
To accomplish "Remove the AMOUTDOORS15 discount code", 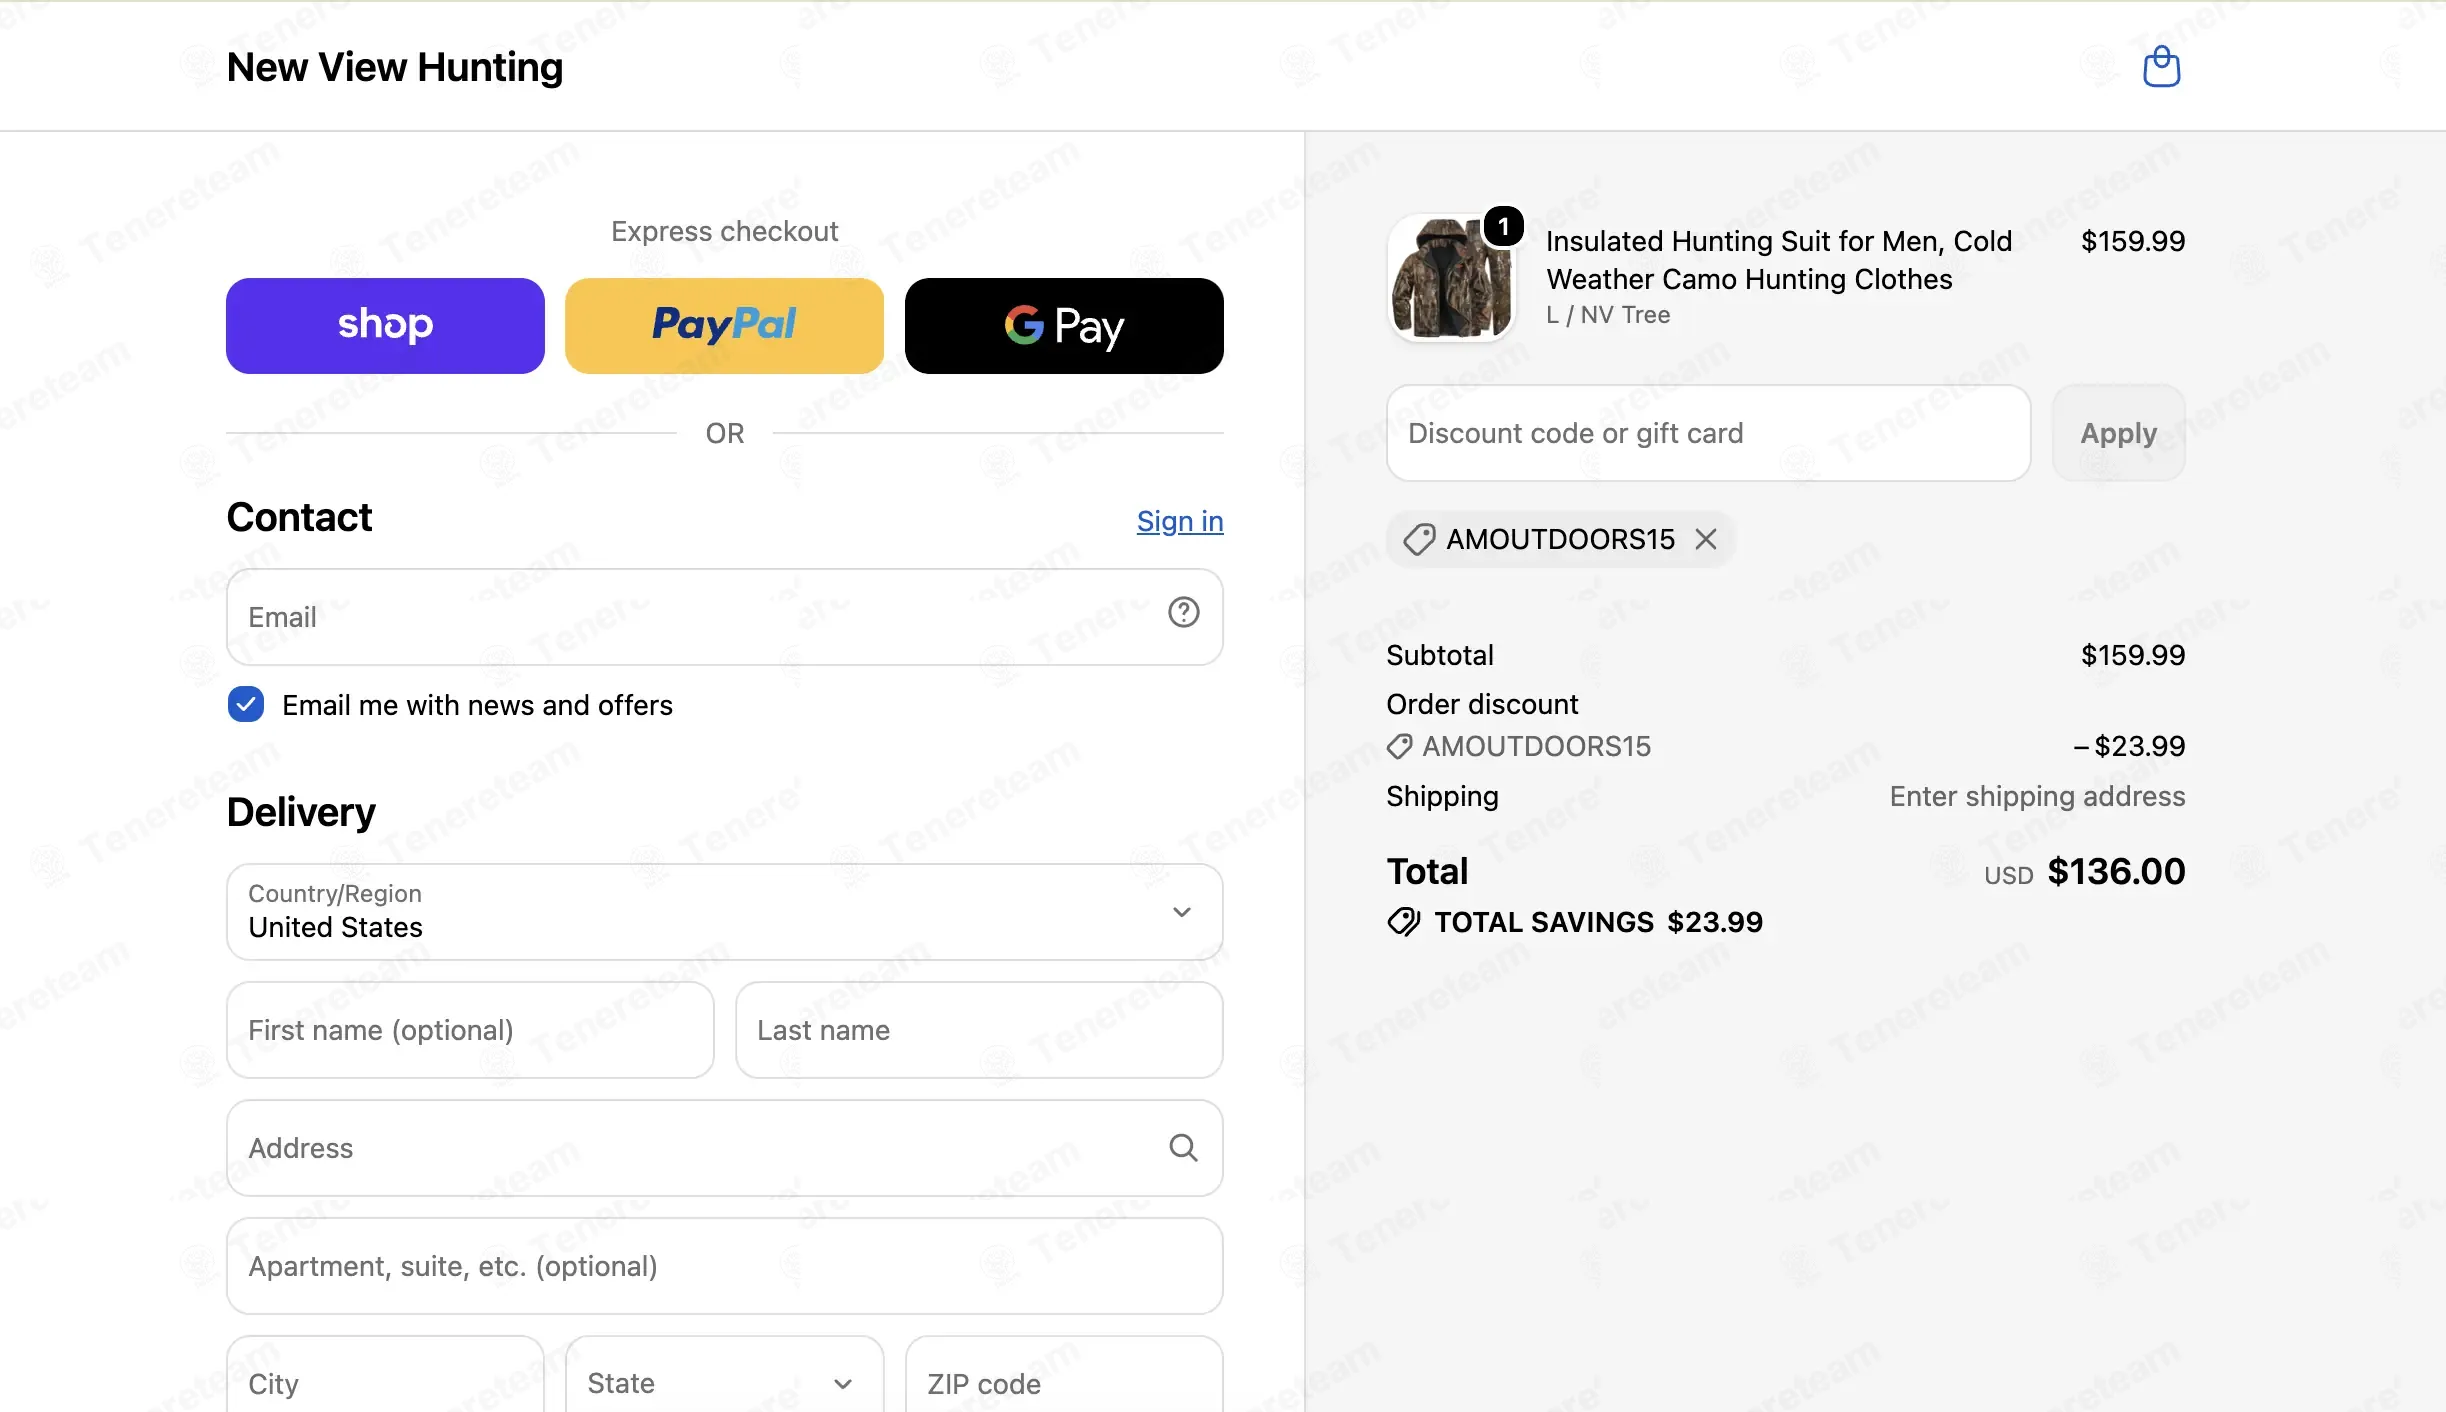I will [1706, 539].
